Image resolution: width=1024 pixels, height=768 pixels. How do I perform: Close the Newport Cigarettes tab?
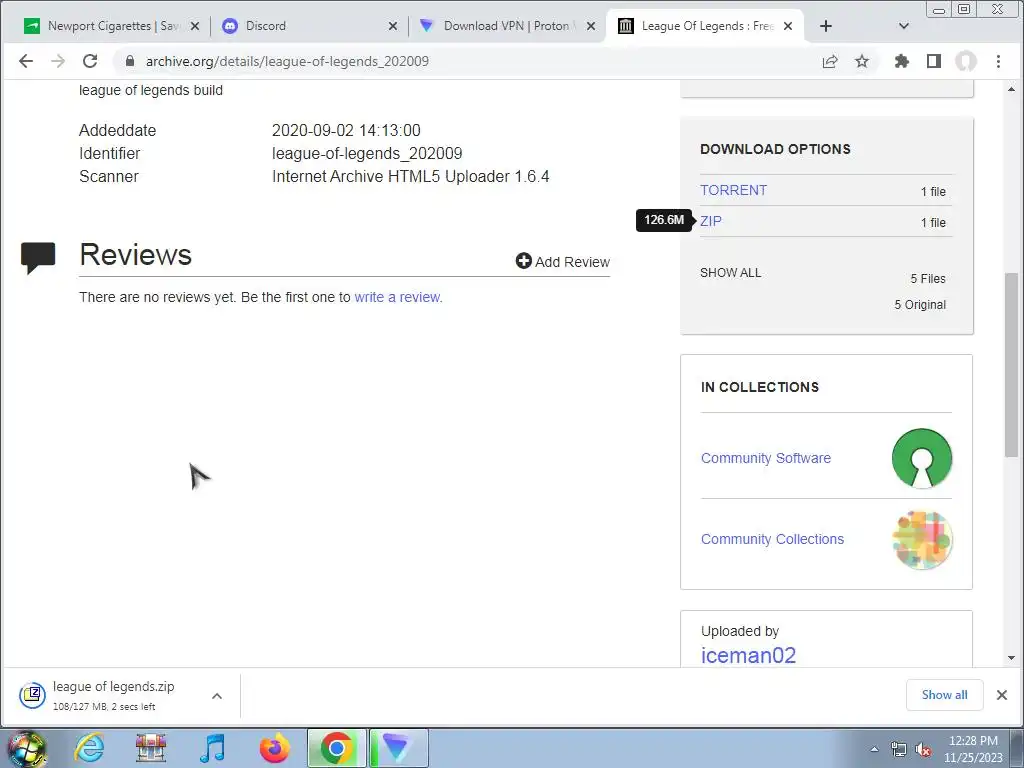pos(195,26)
